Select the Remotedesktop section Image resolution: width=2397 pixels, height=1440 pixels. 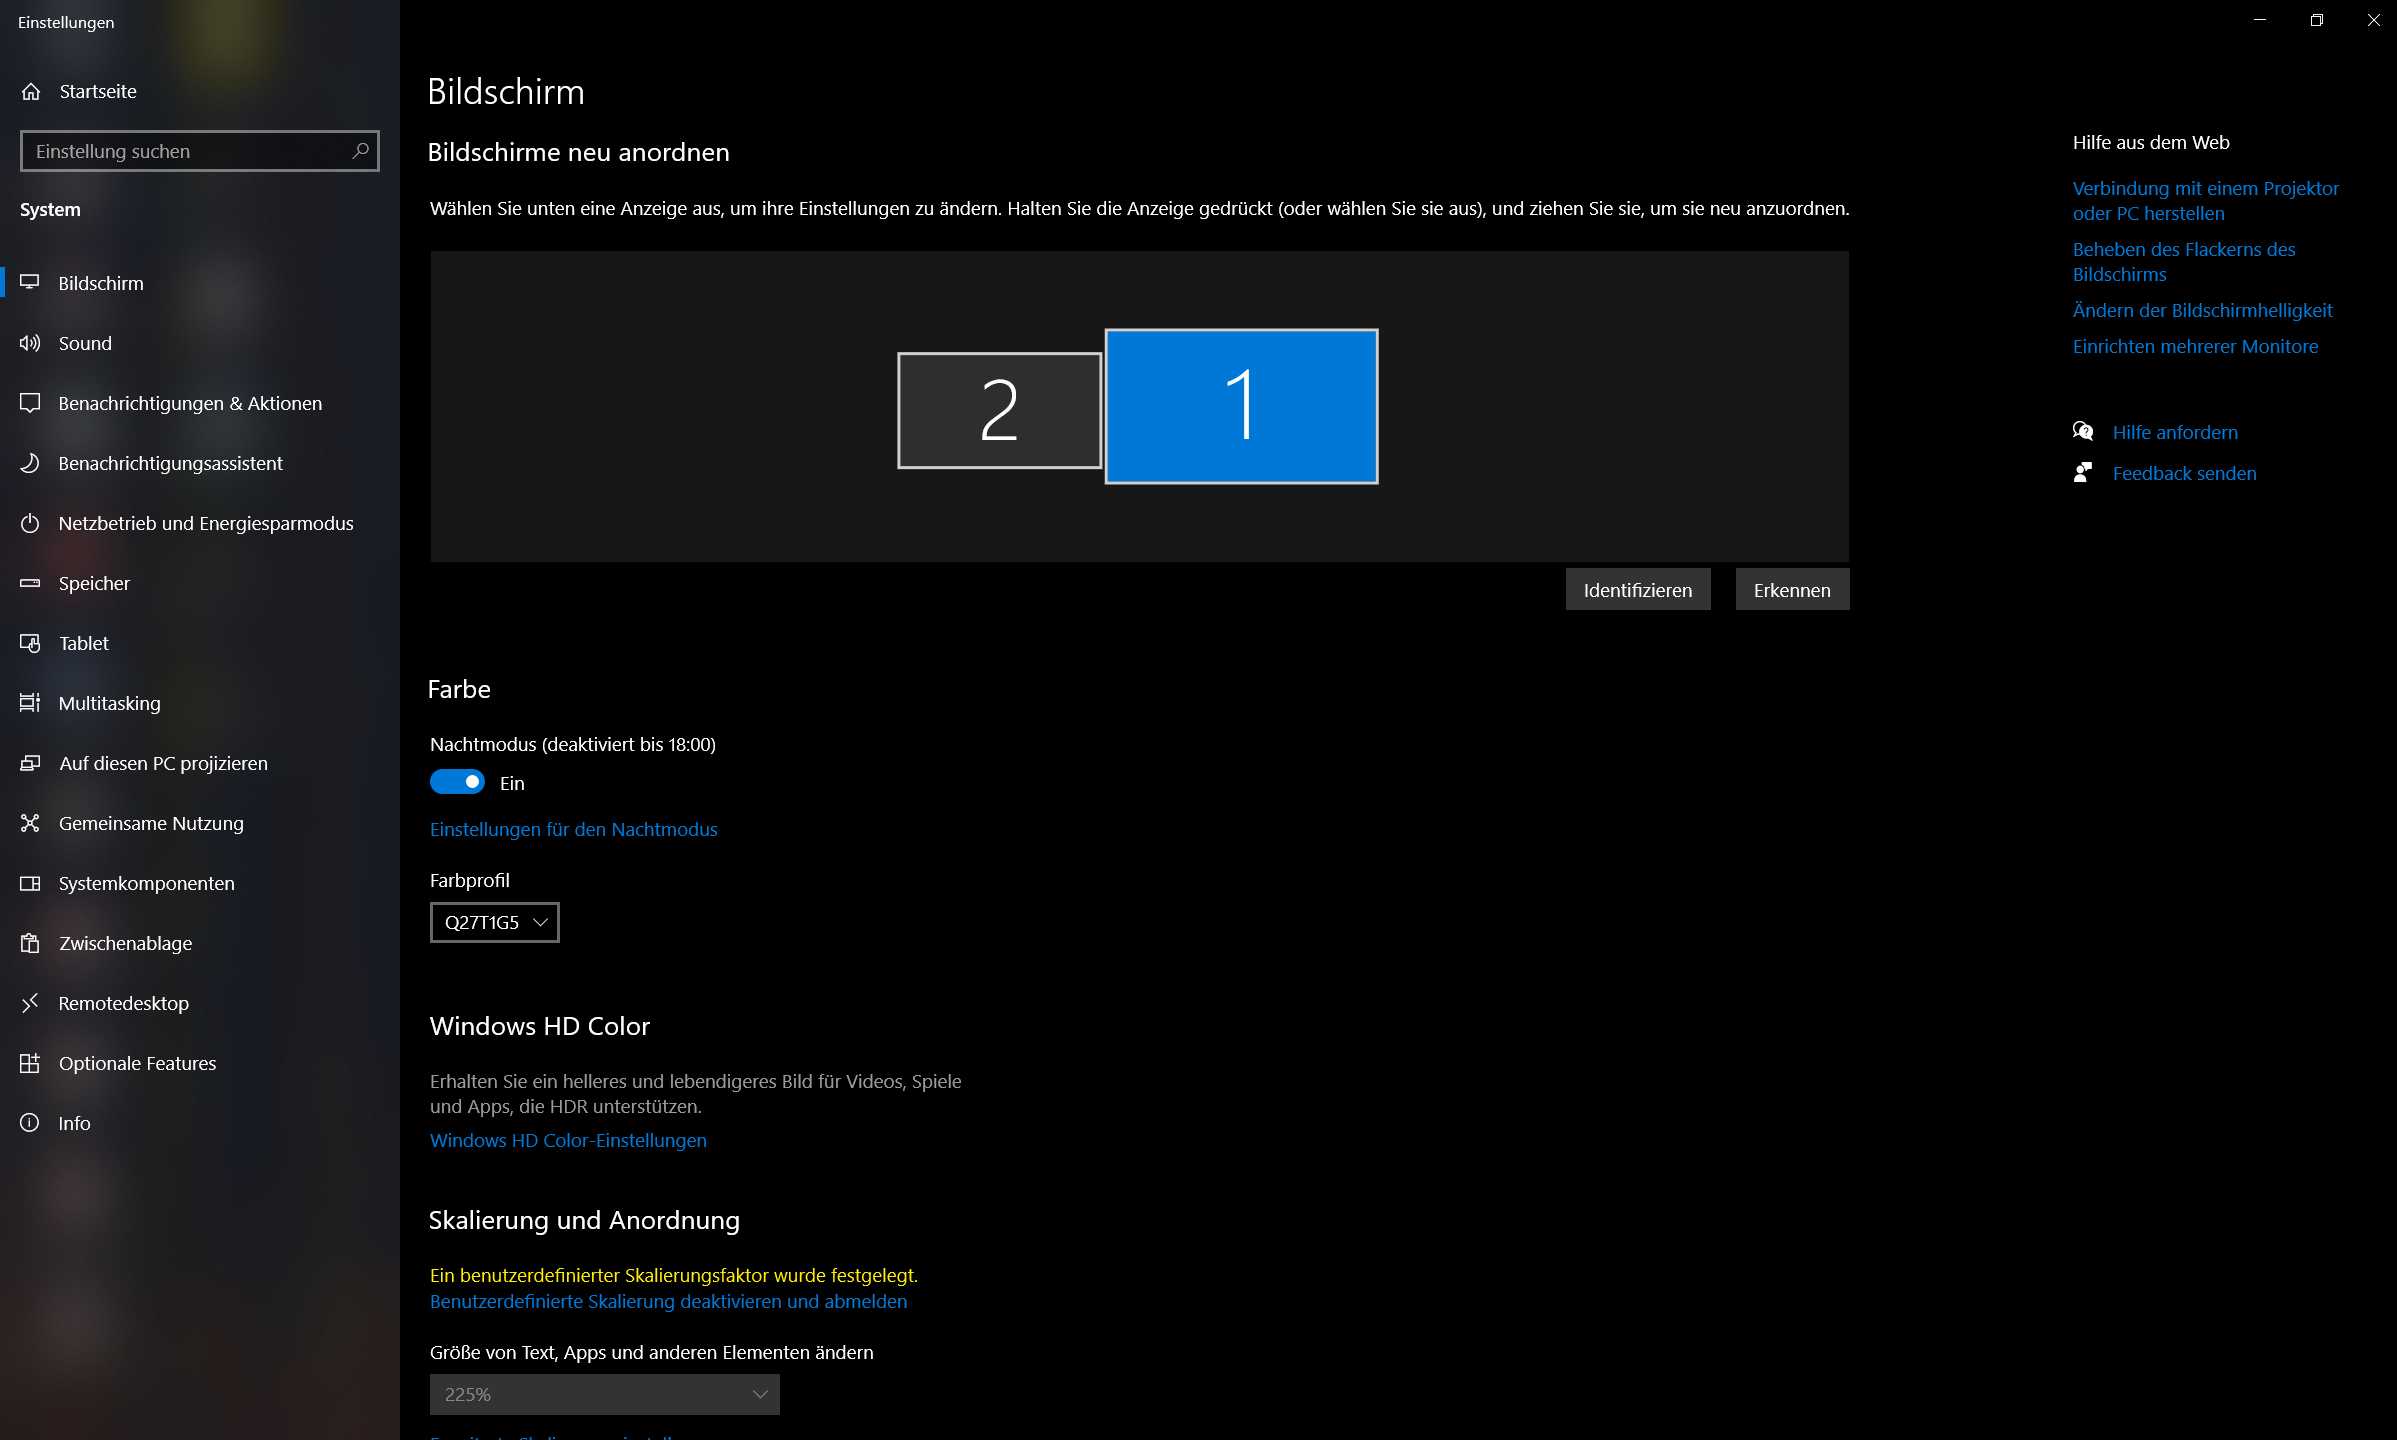click(122, 1003)
